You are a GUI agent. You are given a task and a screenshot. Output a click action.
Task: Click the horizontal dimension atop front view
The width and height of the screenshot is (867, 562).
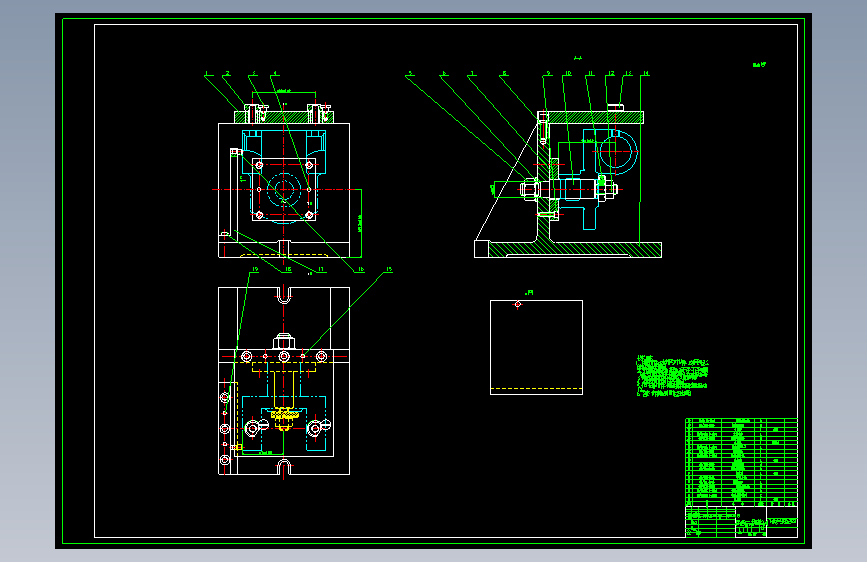pyautogui.click(x=284, y=91)
